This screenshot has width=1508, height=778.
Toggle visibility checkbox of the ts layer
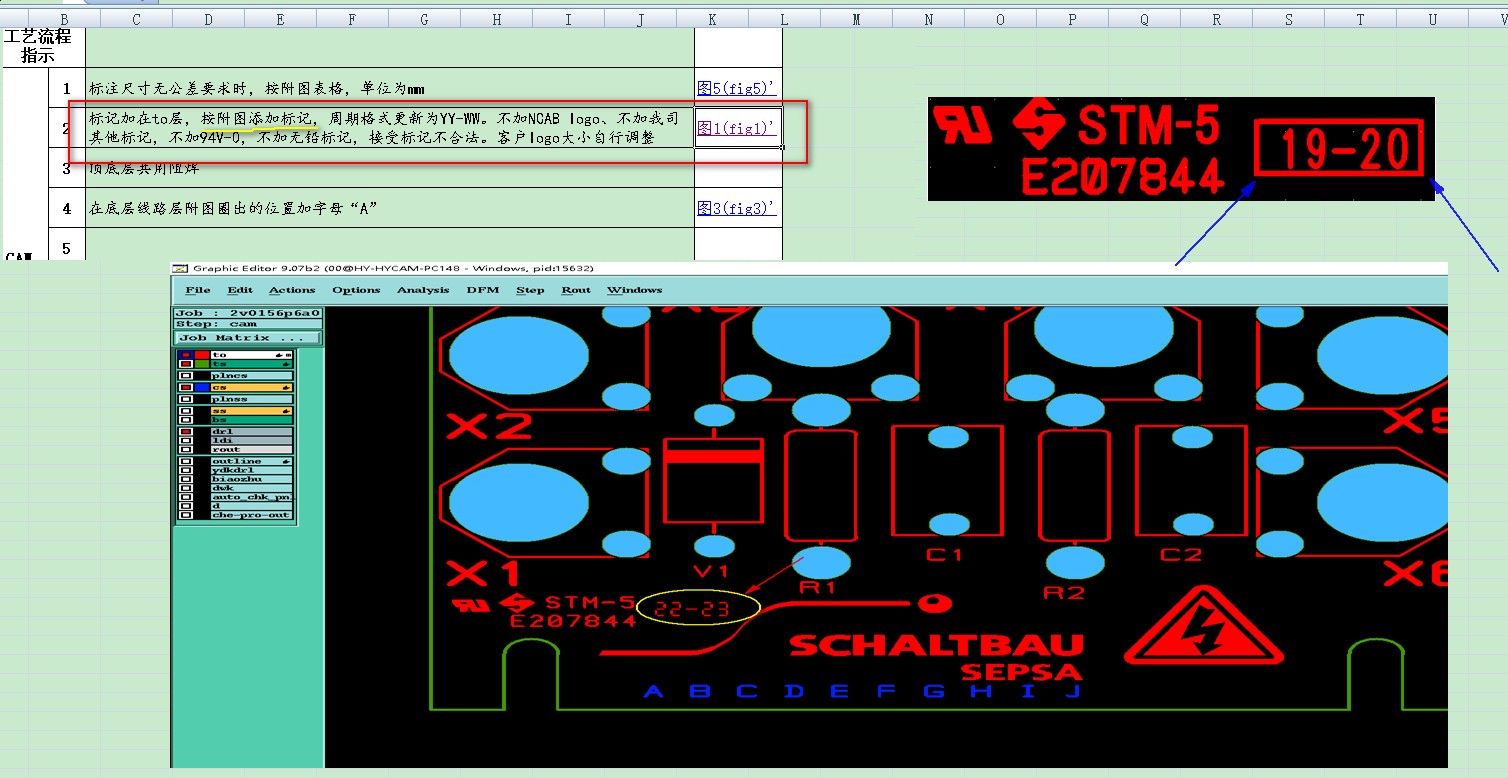(x=186, y=364)
